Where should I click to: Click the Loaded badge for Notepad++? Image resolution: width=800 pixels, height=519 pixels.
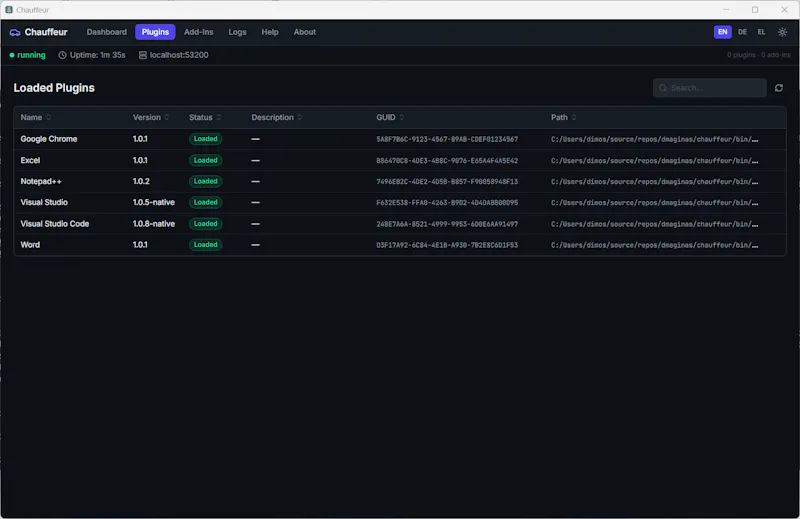206,181
